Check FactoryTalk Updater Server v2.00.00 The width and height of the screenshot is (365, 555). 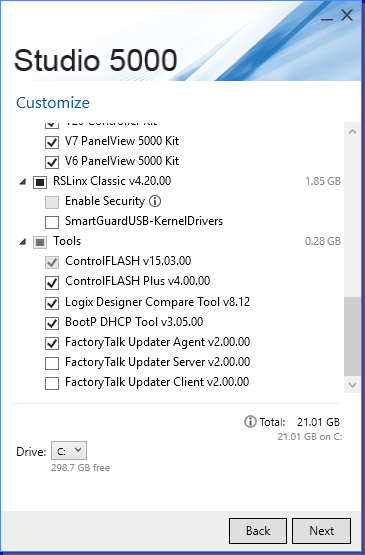tap(52, 363)
